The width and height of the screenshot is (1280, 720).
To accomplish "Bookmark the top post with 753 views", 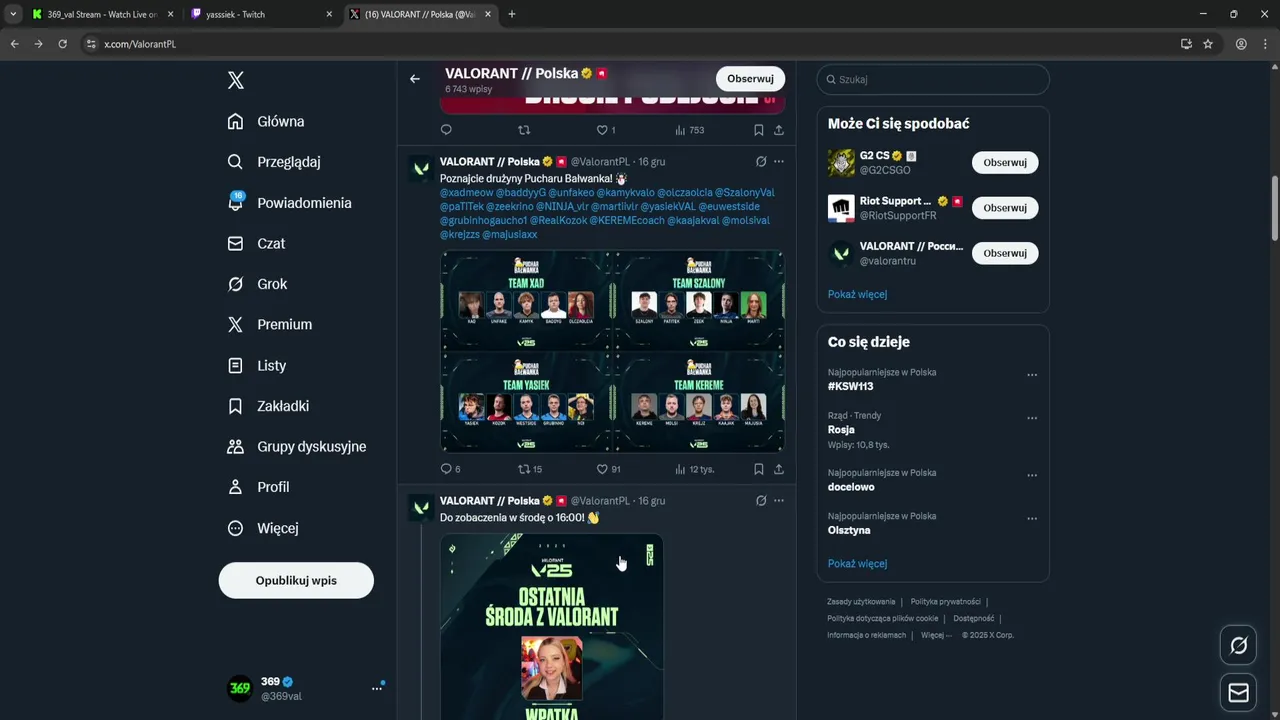I will (759, 130).
